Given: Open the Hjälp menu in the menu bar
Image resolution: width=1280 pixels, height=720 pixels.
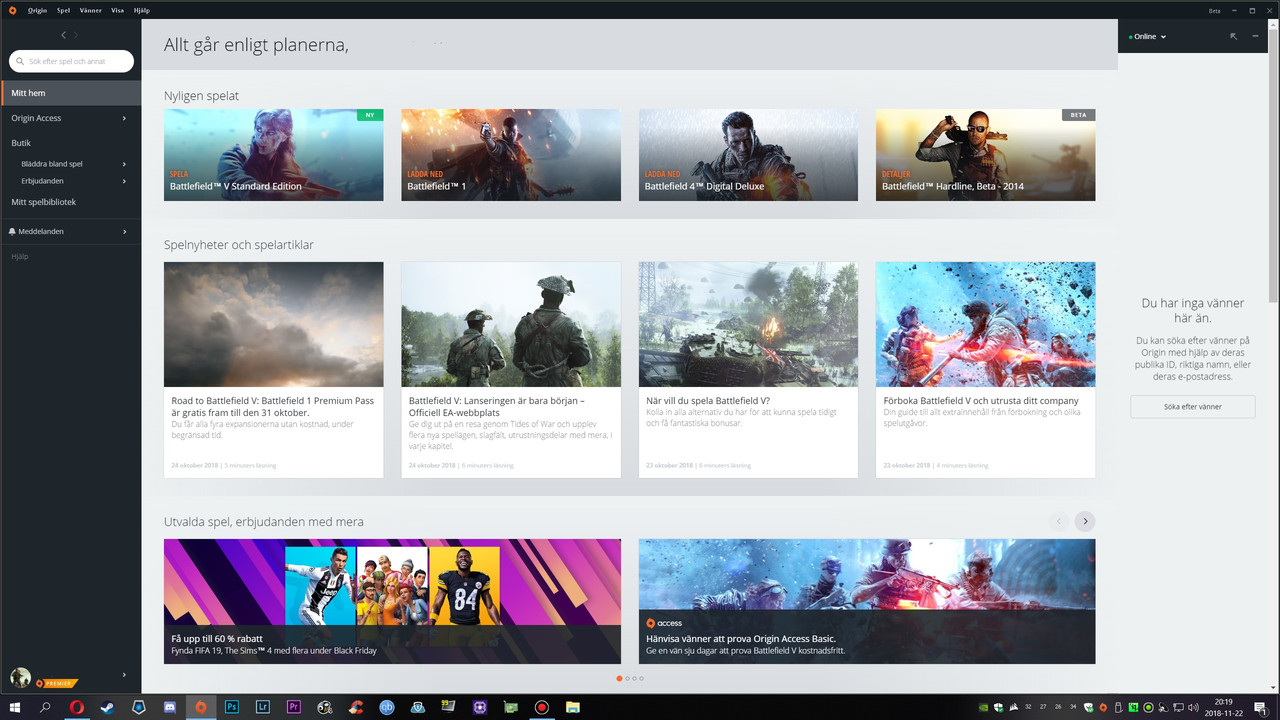Looking at the screenshot, I should click(x=141, y=10).
